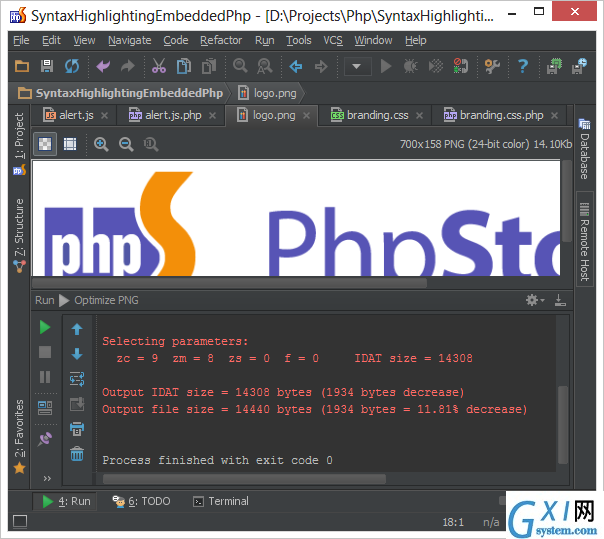The width and height of the screenshot is (604, 539).
Task: Open the Navigate menu
Action: coord(129,40)
